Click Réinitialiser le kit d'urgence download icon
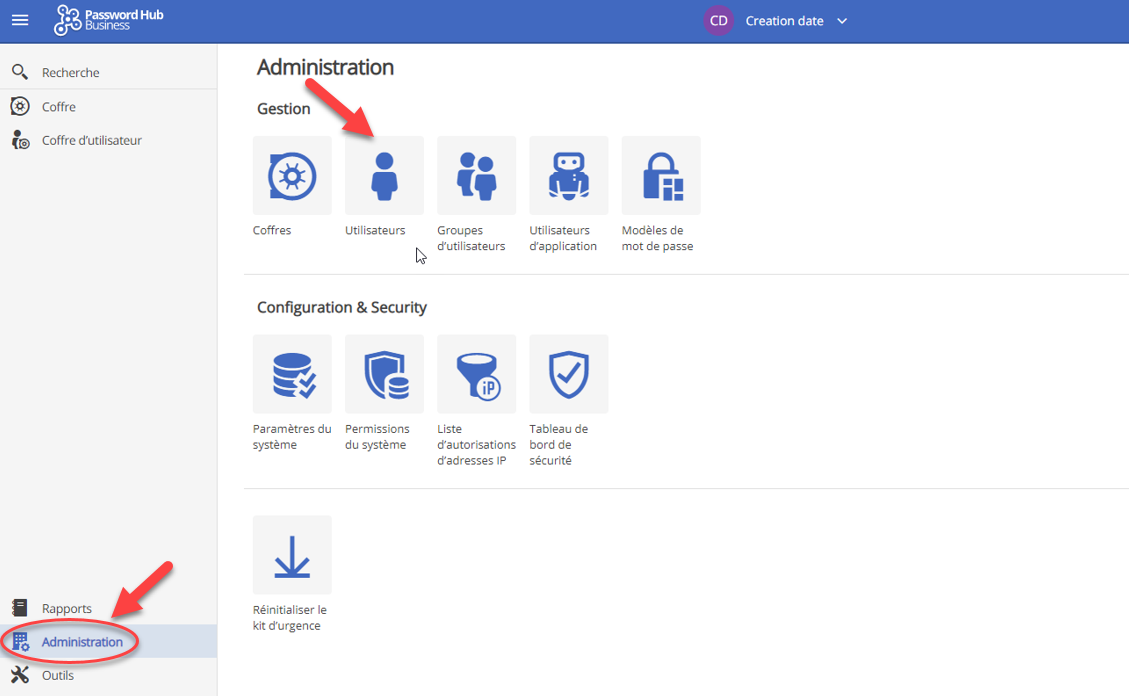The height and width of the screenshot is (696, 1129). tap(292, 555)
